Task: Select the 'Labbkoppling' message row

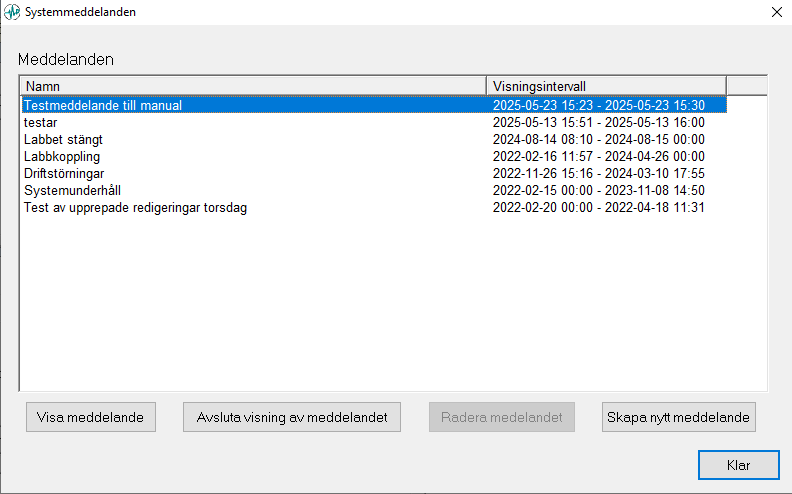Action: (62, 156)
